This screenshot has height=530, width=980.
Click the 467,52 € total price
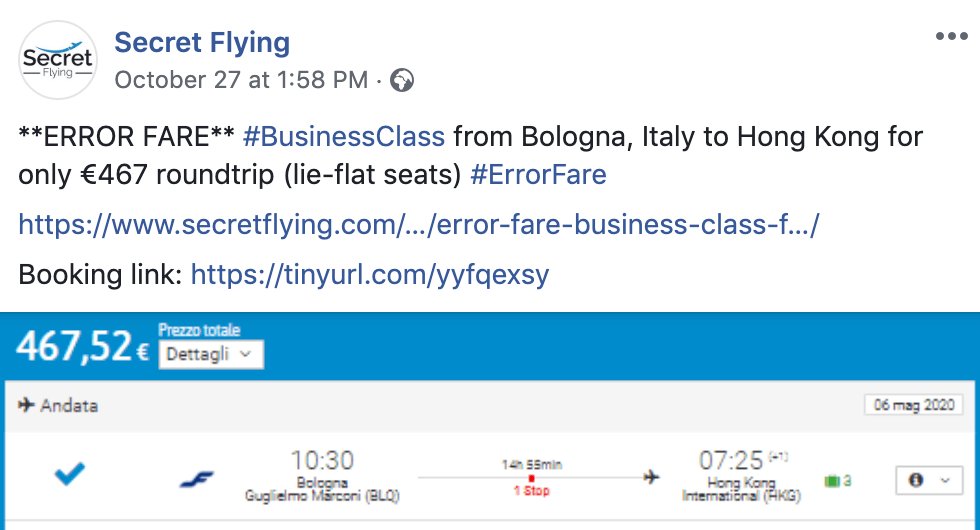pyautogui.click(x=82, y=346)
